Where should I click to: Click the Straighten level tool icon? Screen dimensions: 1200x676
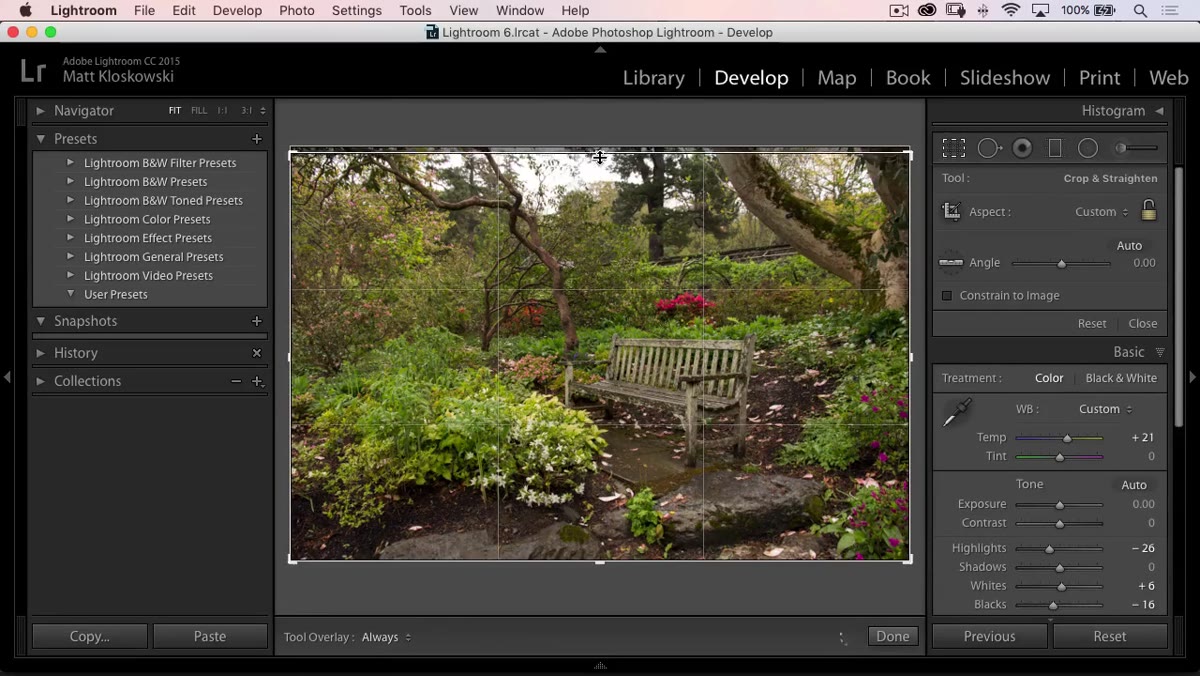point(951,263)
